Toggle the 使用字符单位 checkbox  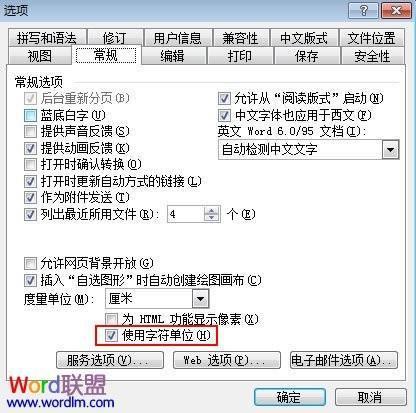tap(111, 336)
